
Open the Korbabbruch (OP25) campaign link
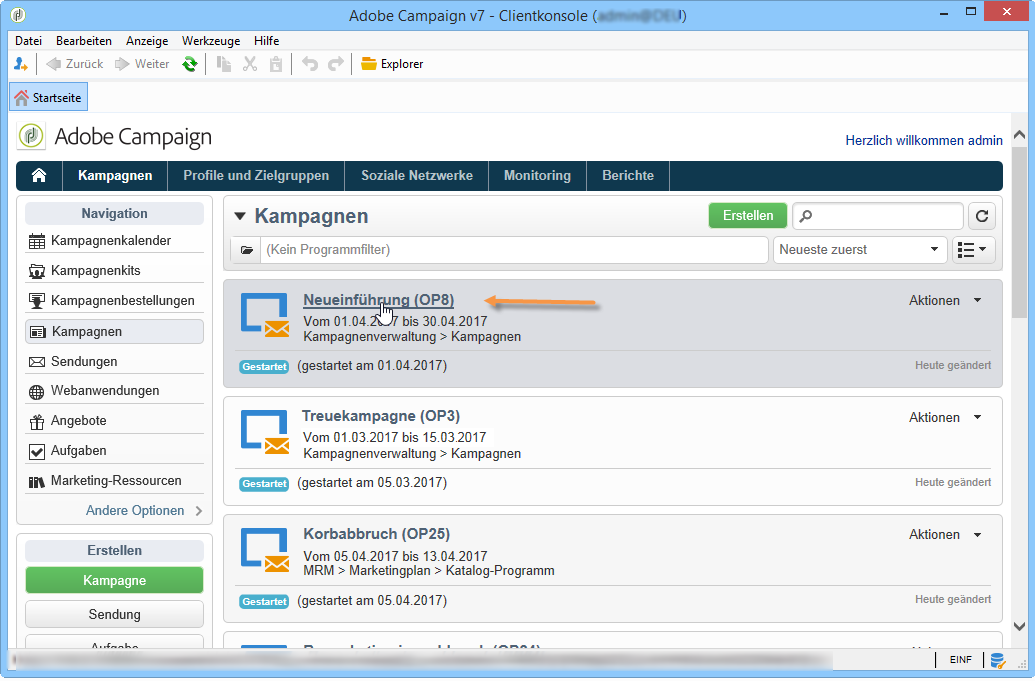tap(376, 534)
